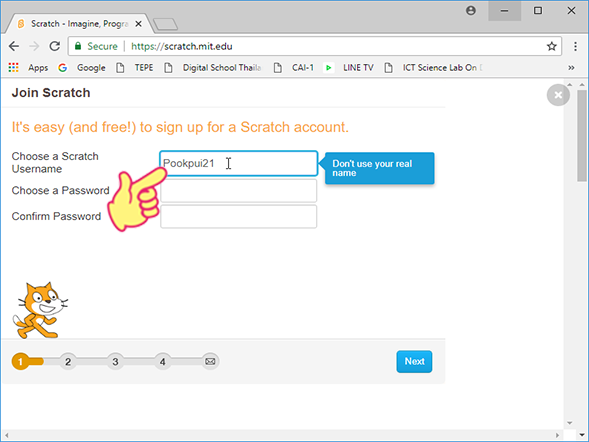
Task: Click the vertical scrollbar down arrow
Action: (582, 435)
